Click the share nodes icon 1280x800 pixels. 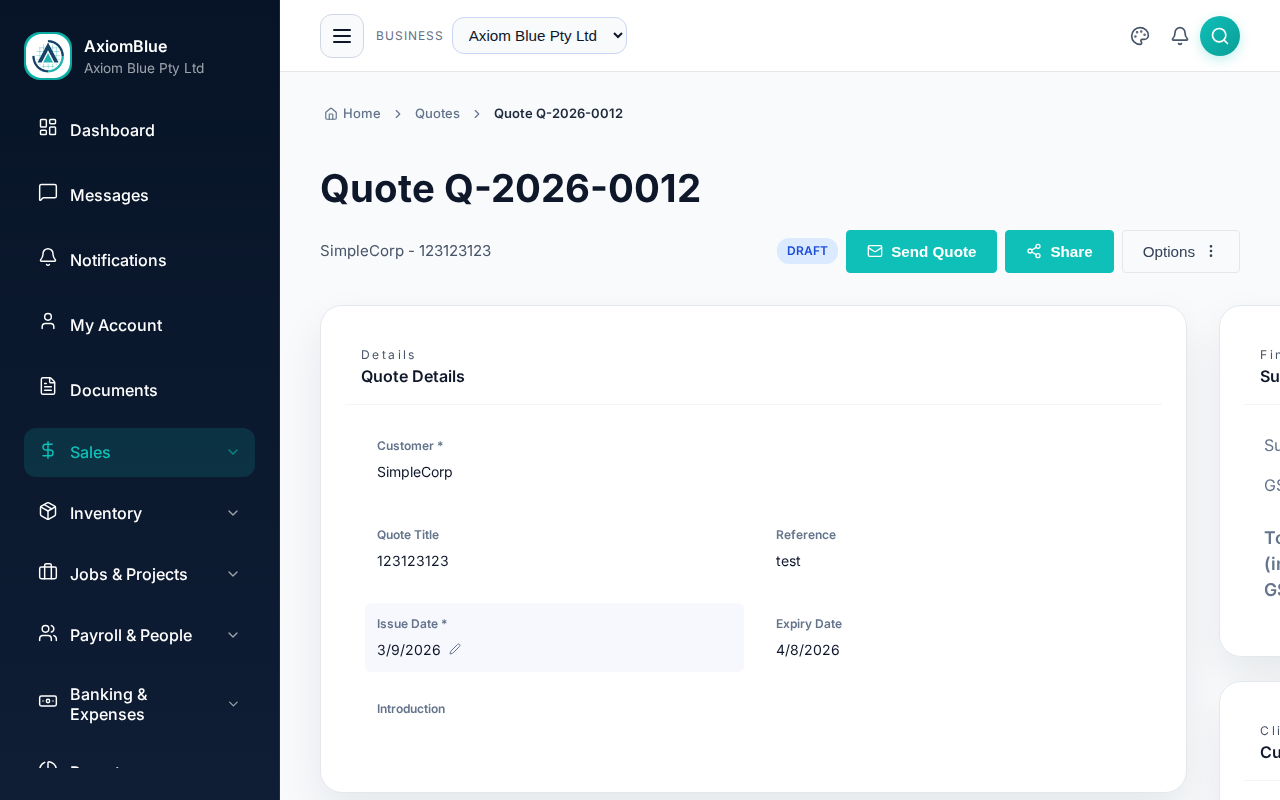[x=1034, y=251]
